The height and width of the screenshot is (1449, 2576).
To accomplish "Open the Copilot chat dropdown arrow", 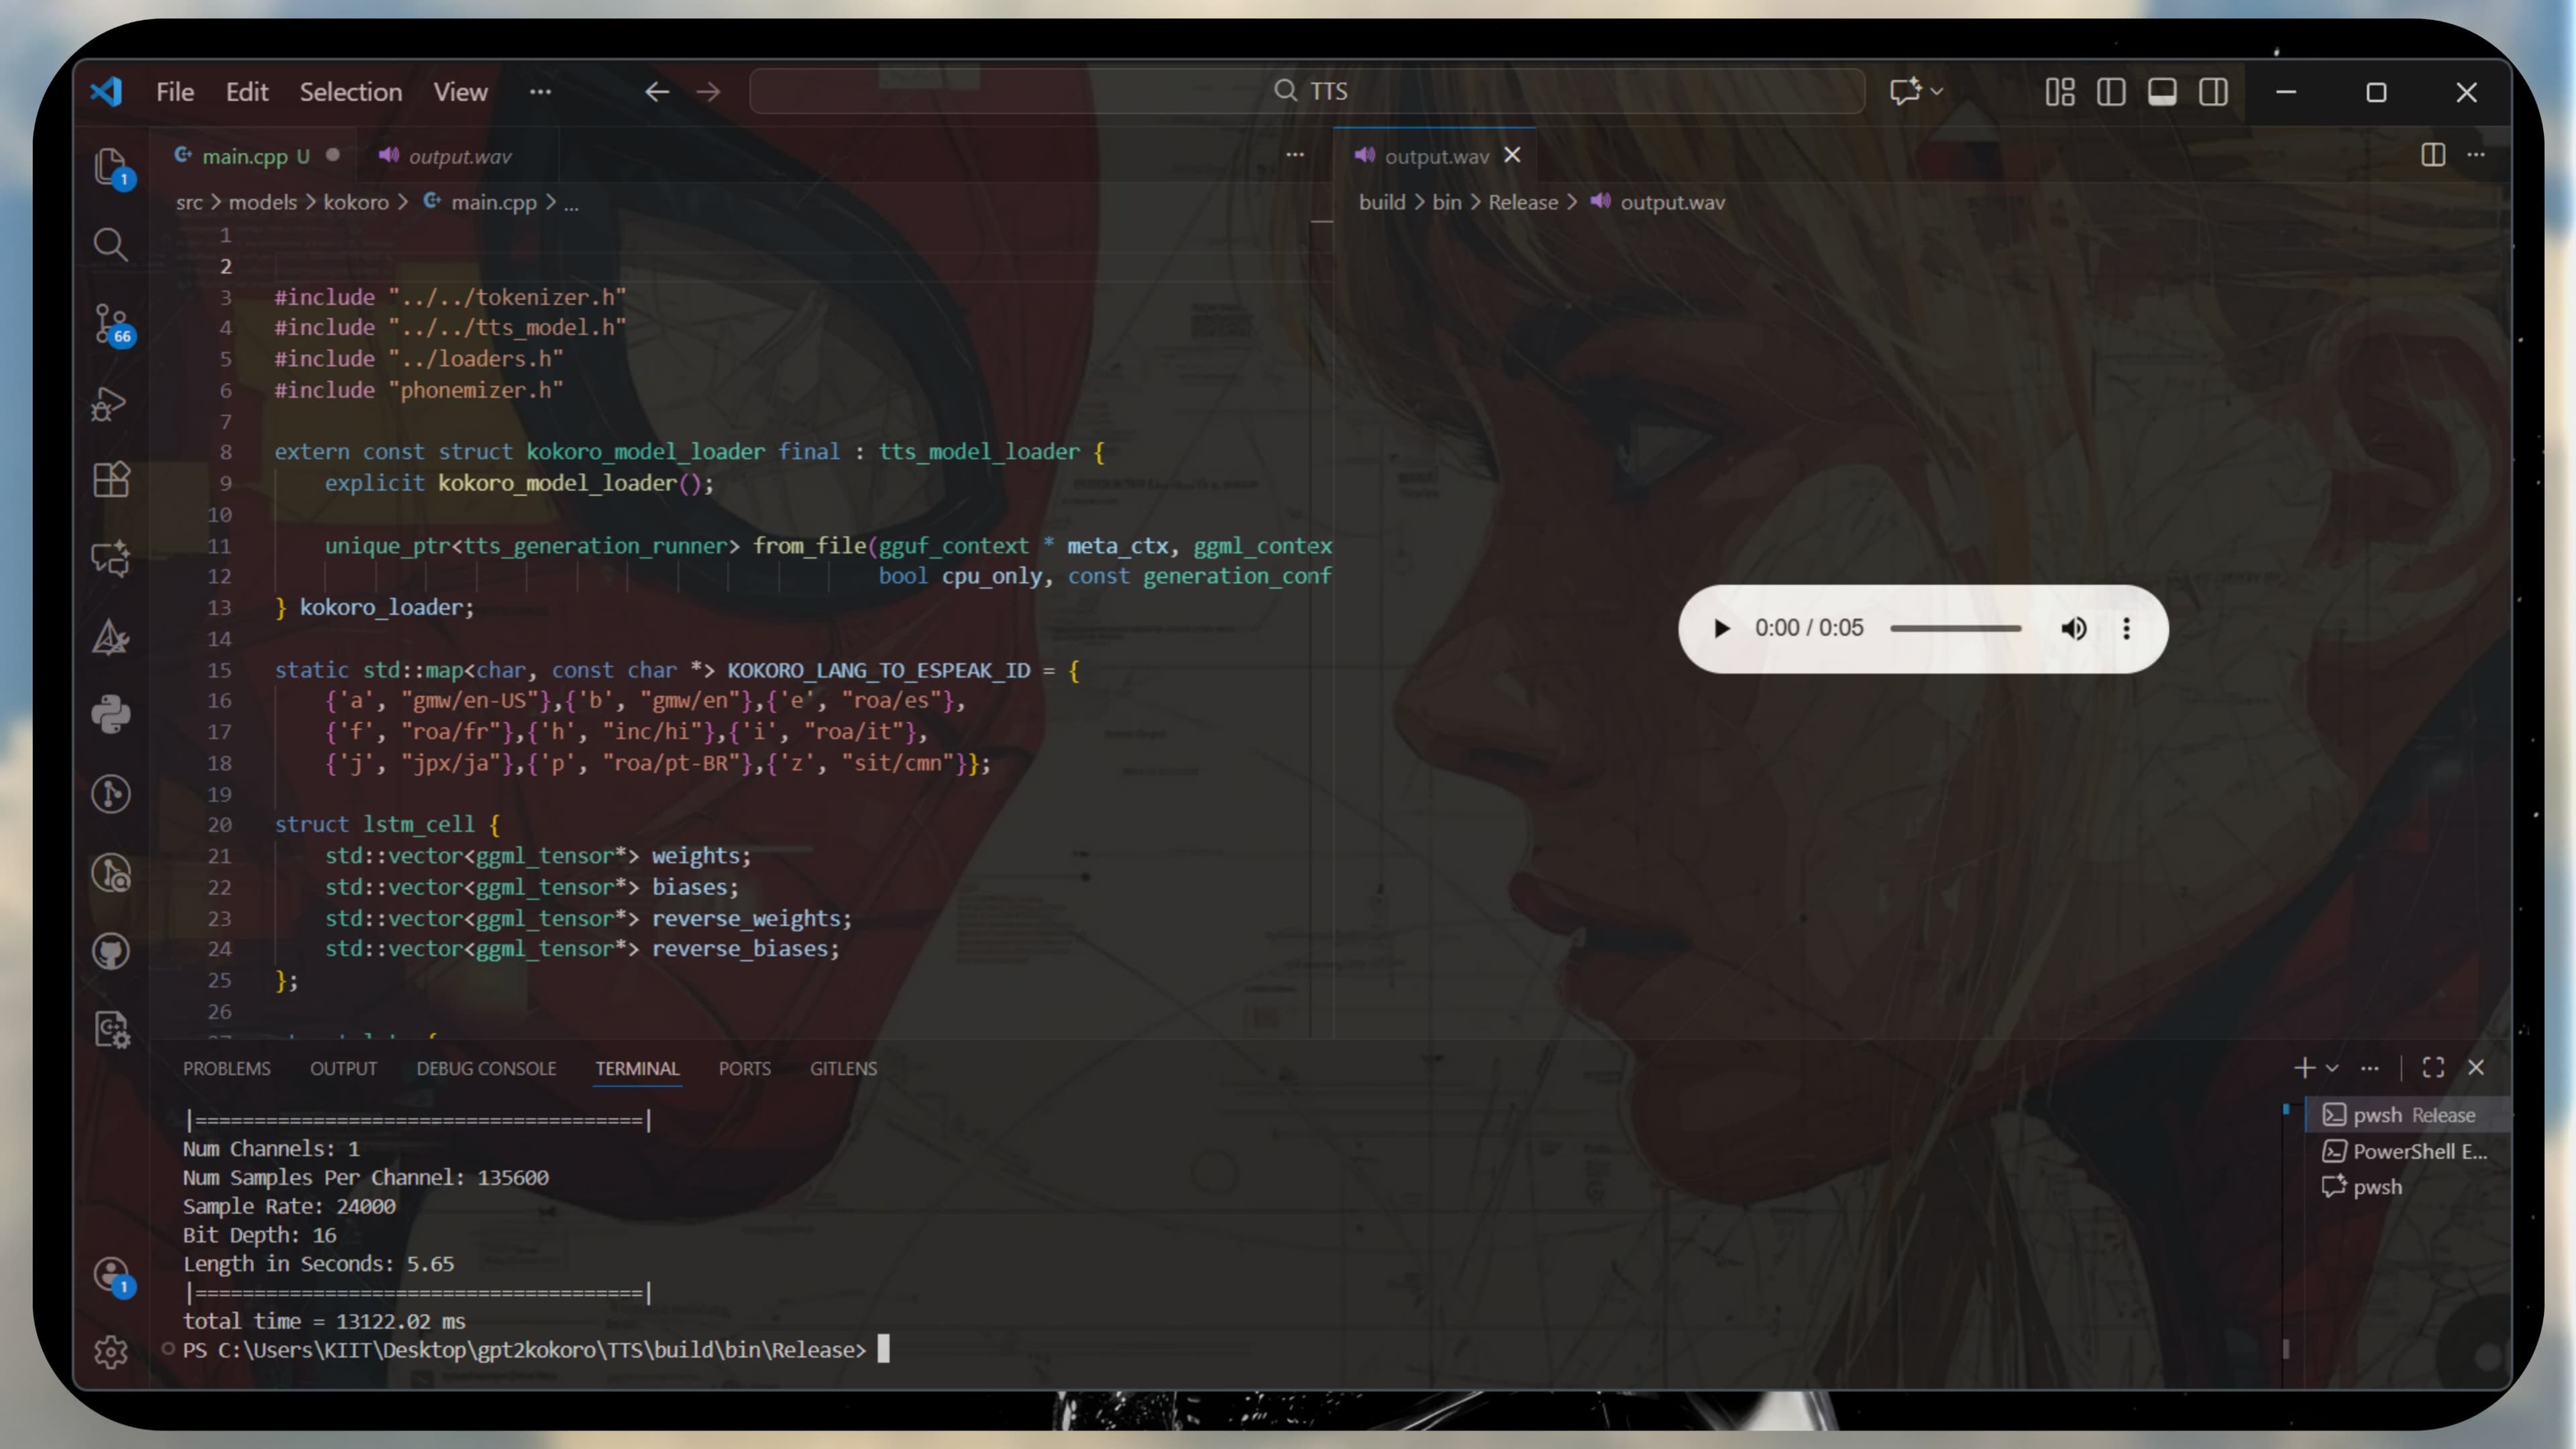I will pos(1937,91).
